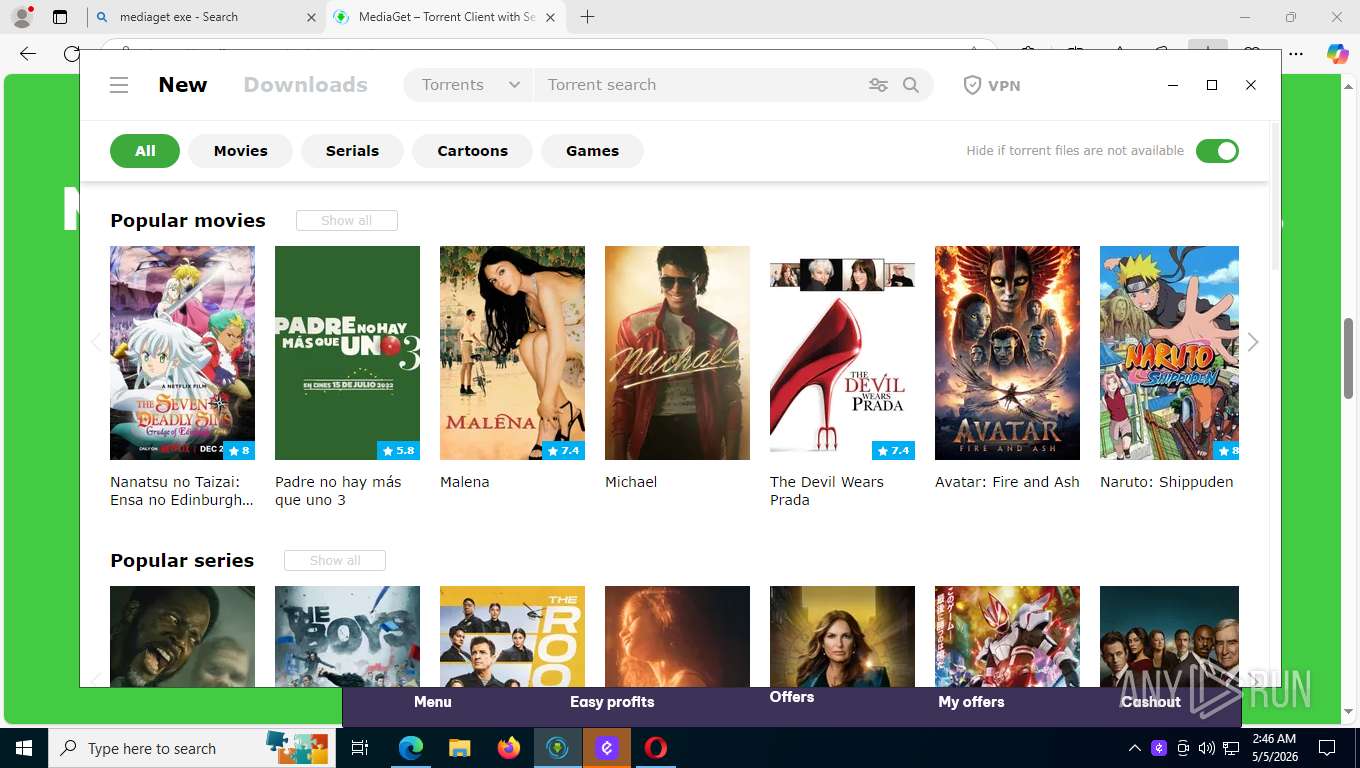Click the VPN shield icon
The image size is (1360, 768).
tap(972, 85)
